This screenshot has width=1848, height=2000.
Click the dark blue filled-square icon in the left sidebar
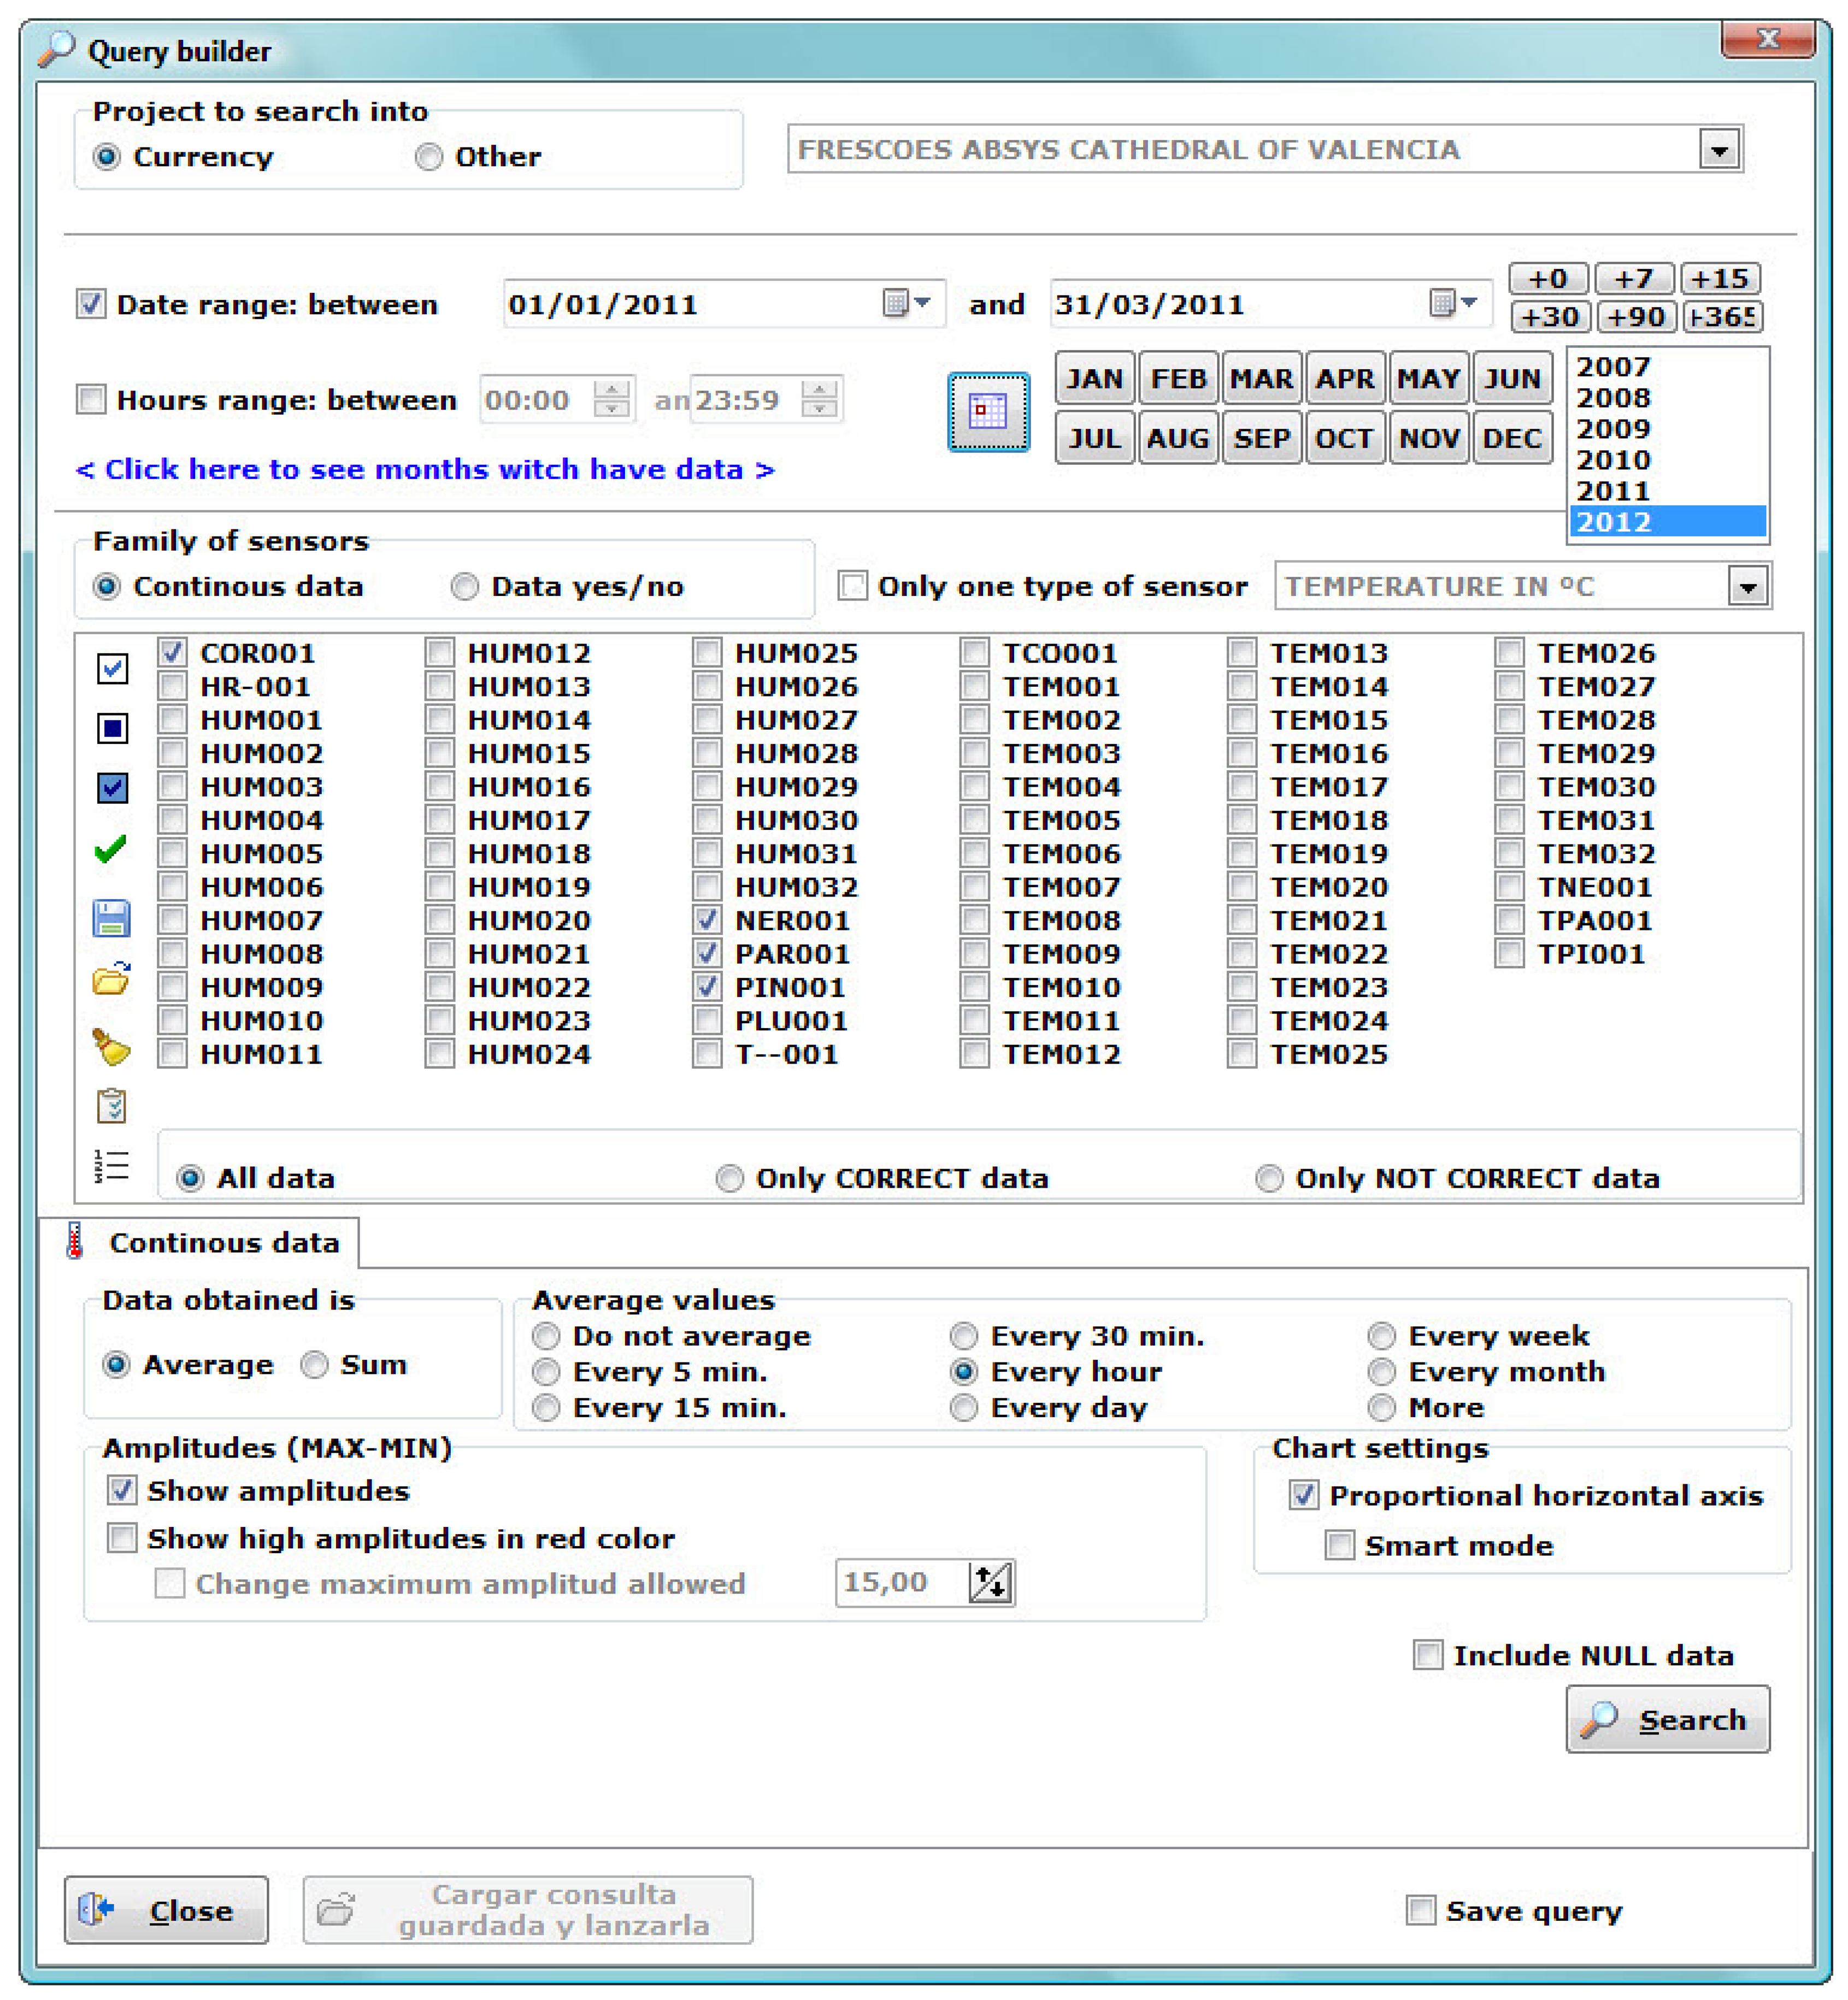(112, 728)
